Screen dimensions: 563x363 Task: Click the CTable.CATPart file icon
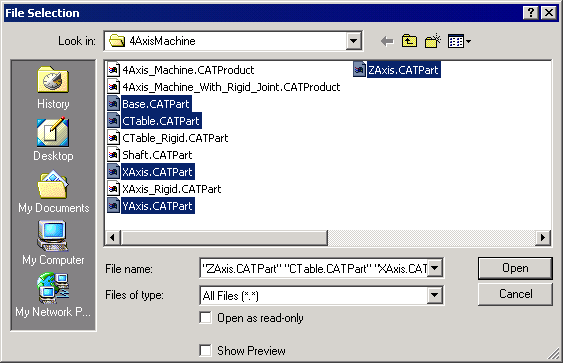tap(113, 121)
